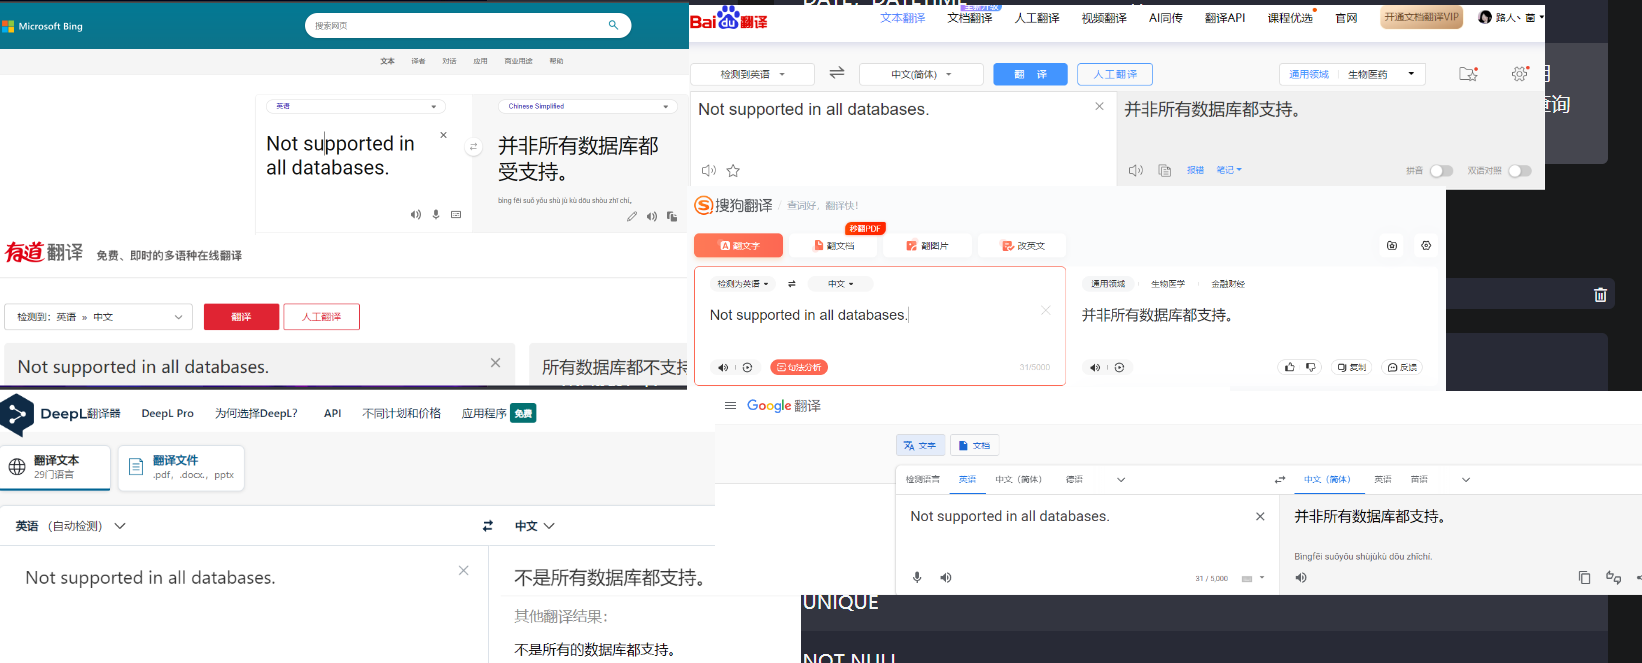This screenshot has height=663, width=1642.
Task: Copy the Baidu translation result
Action: [x=1165, y=171]
